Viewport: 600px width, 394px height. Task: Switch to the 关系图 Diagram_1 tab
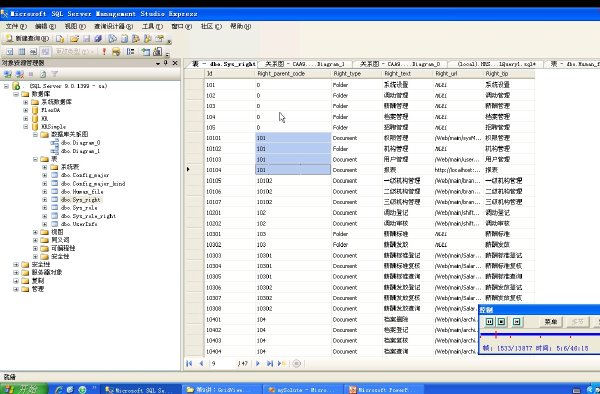[305, 64]
